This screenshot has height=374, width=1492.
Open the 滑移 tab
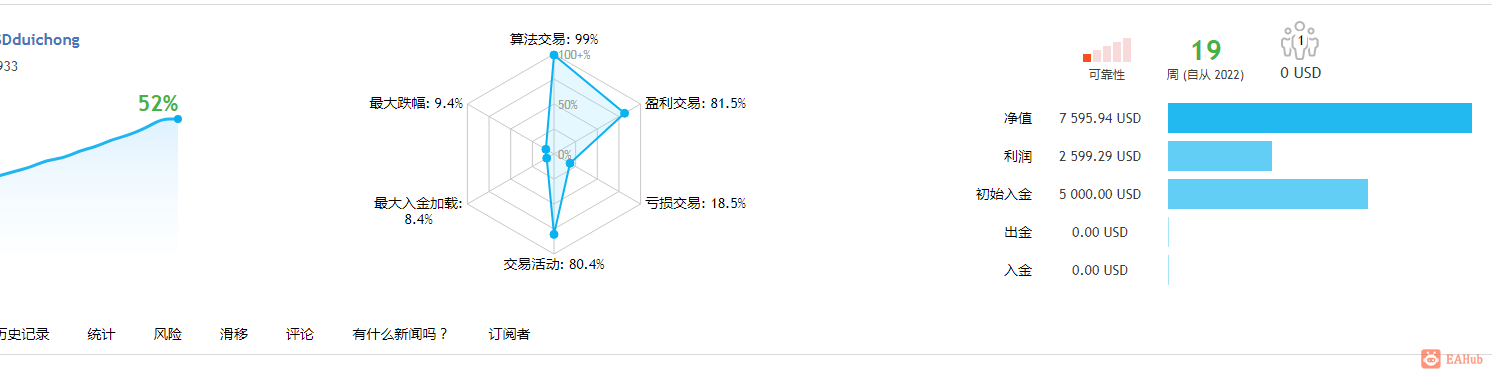pyautogui.click(x=234, y=334)
